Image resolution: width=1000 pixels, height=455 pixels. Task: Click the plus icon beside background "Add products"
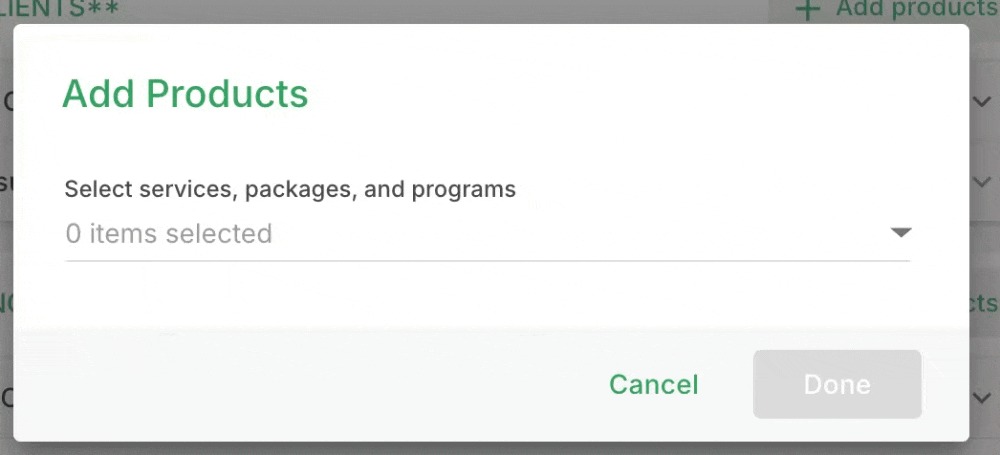click(807, 9)
